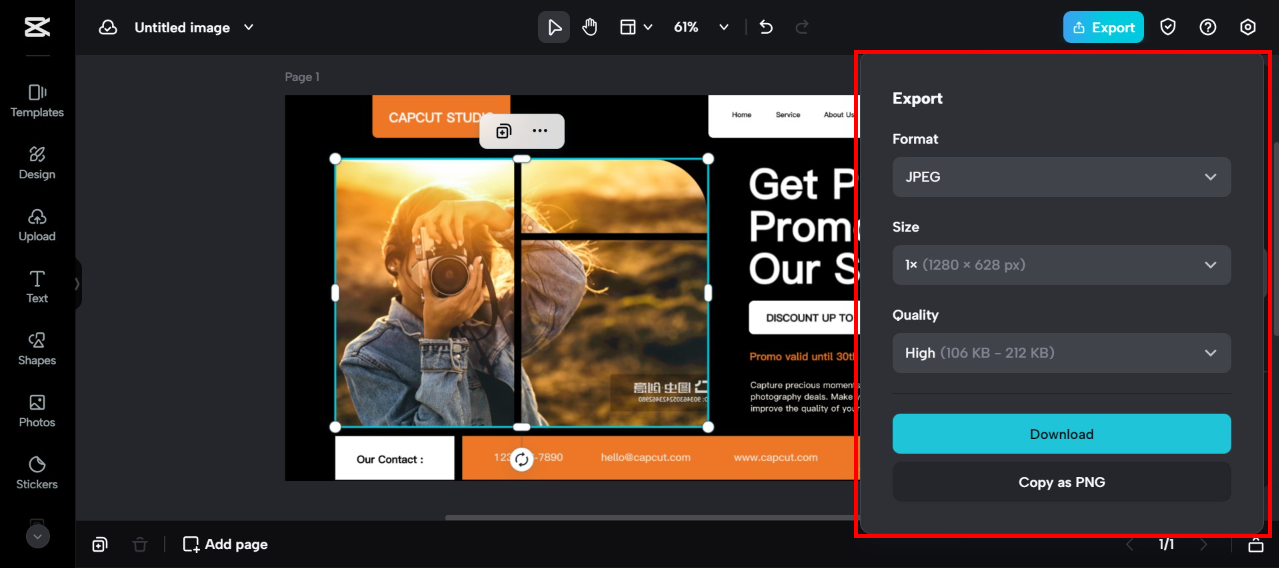Open the settings hexagon icon
This screenshot has width=1279, height=568.
tap(1248, 27)
